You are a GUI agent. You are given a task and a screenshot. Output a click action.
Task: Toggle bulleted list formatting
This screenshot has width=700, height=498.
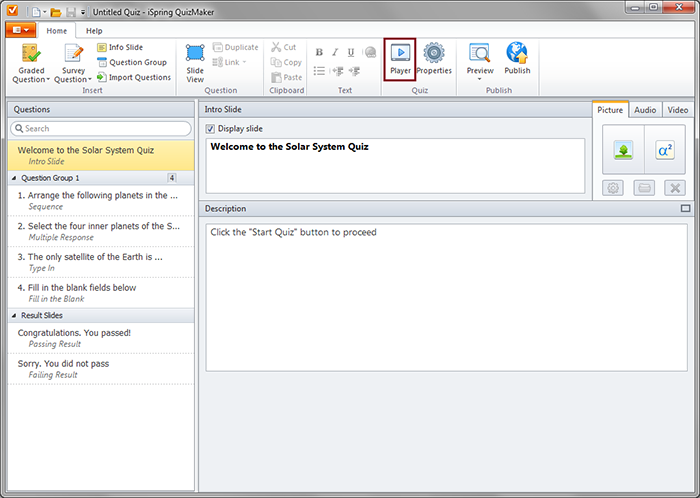click(319, 71)
